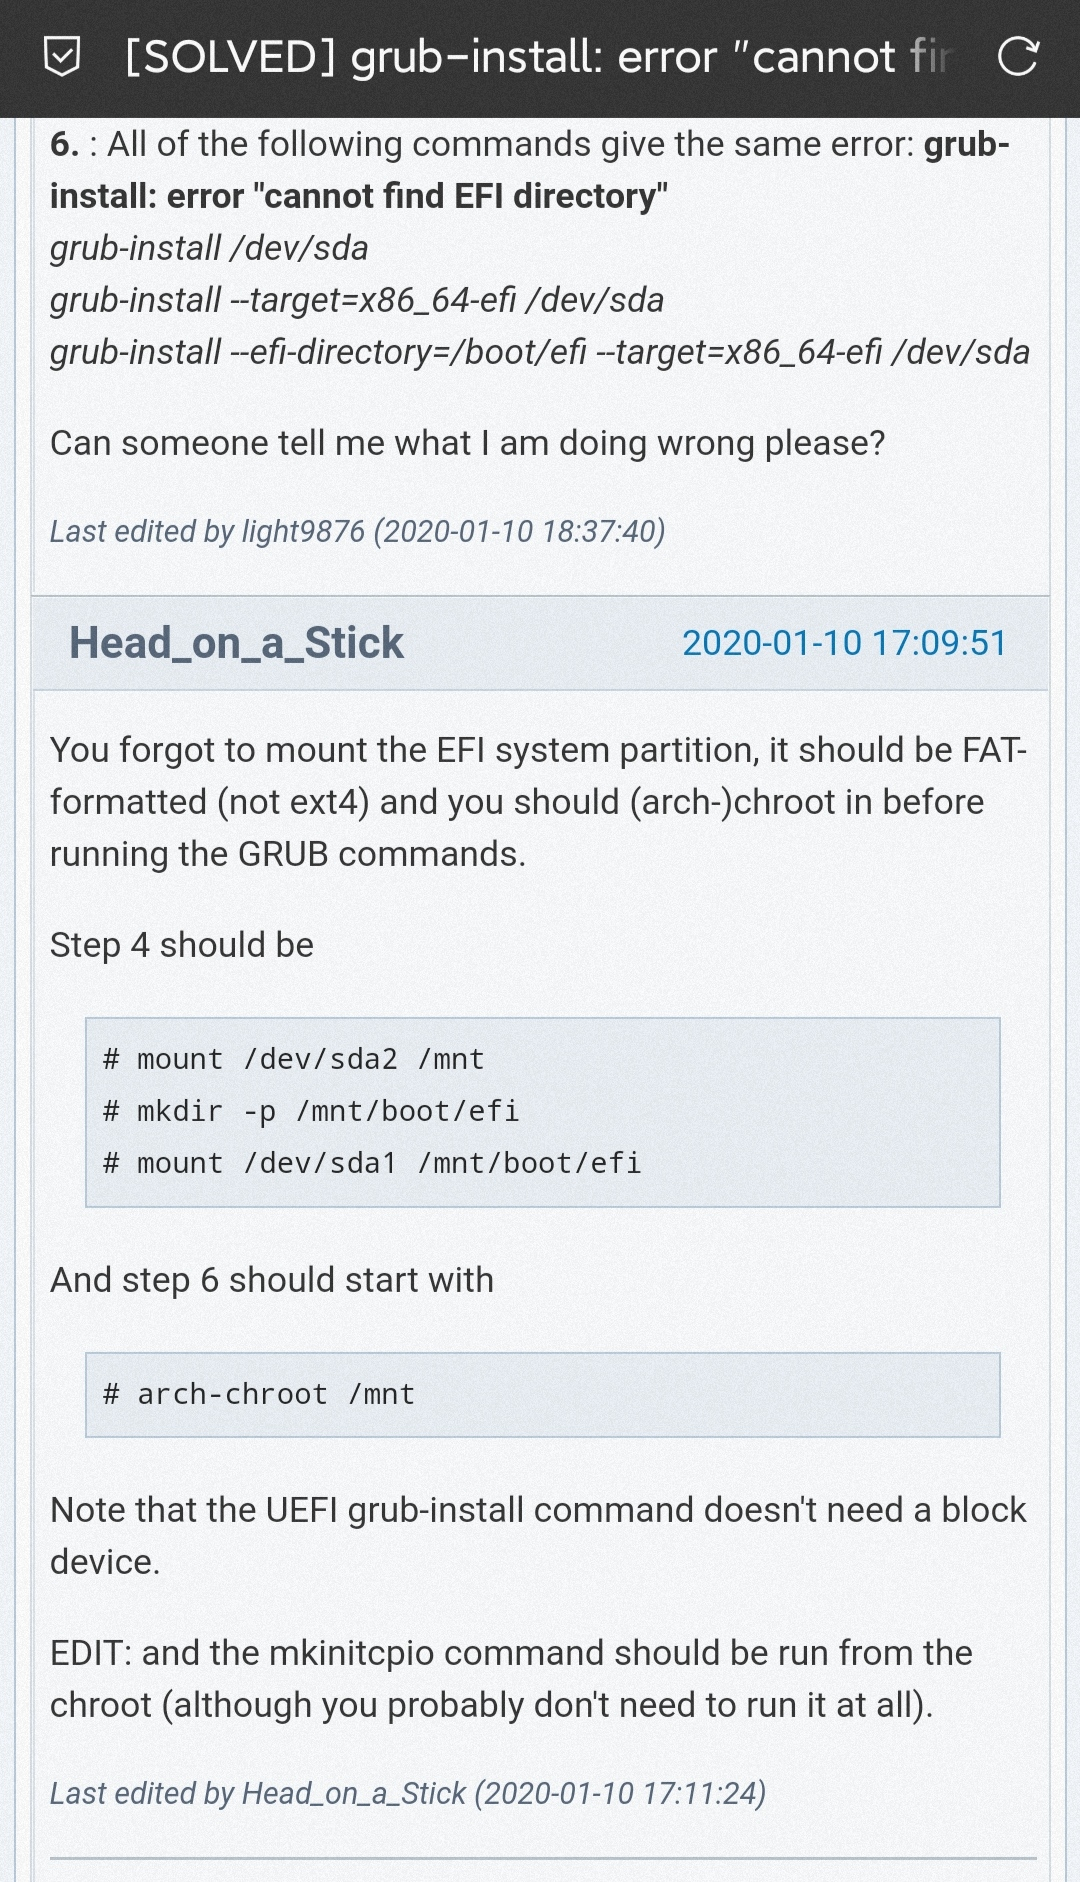Reload the page with refresh icon
The image size is (1080, 1882).
(x=1018, y=57)
